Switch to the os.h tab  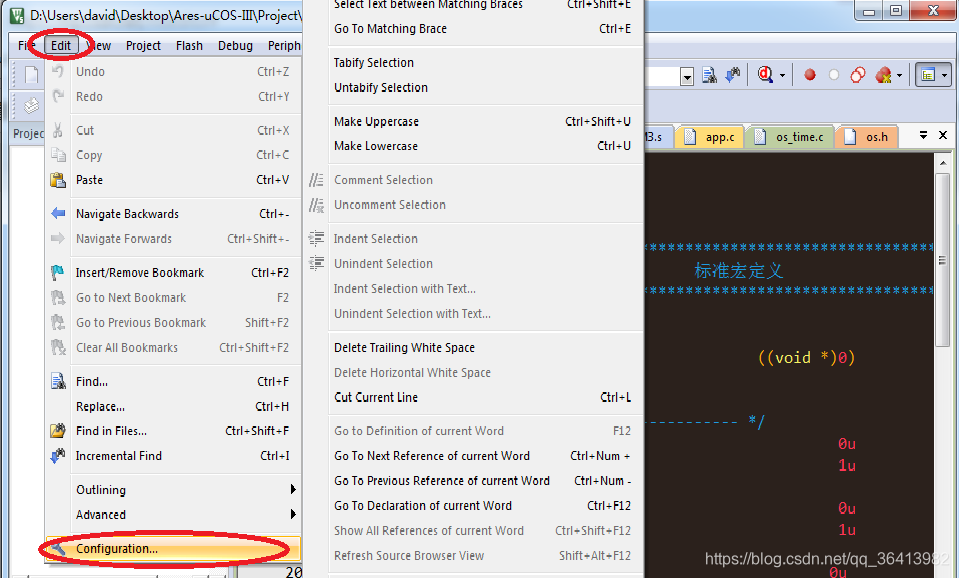[x=867, y=137]
